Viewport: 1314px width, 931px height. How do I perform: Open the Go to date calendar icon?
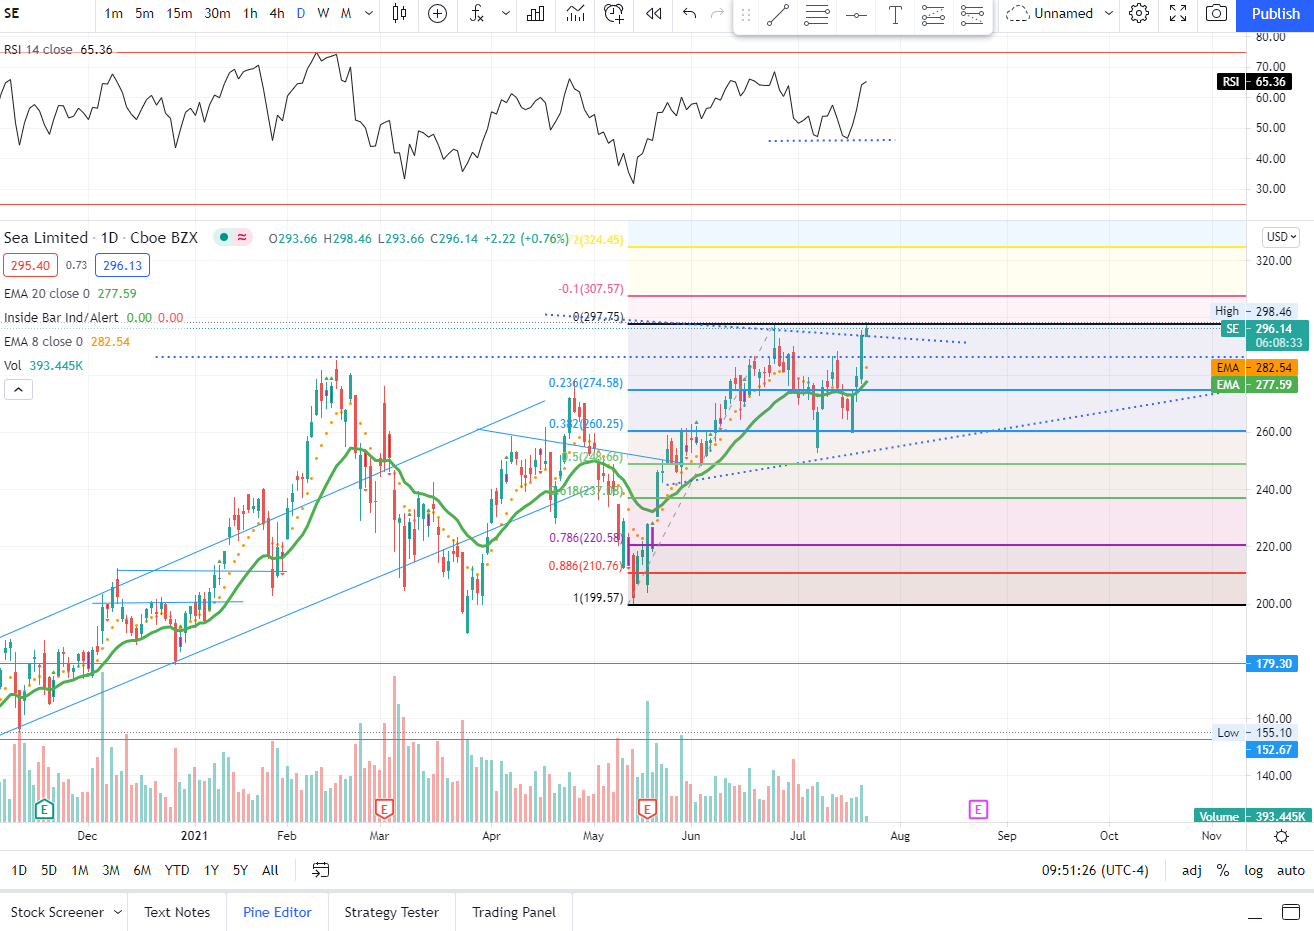pyautogui.click(x=320, y=870)
